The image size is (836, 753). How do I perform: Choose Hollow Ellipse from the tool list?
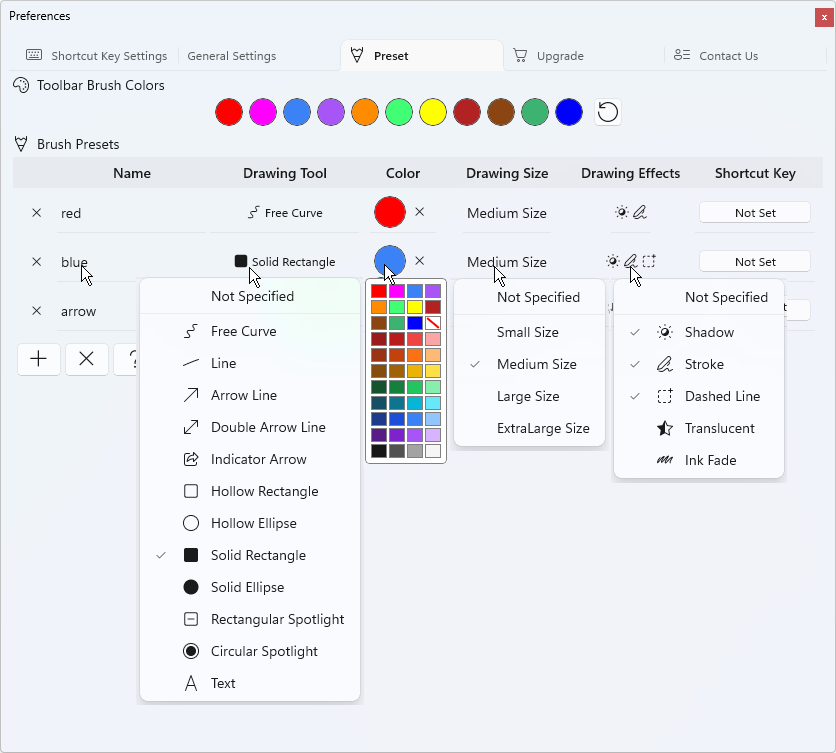pos(250,523)
